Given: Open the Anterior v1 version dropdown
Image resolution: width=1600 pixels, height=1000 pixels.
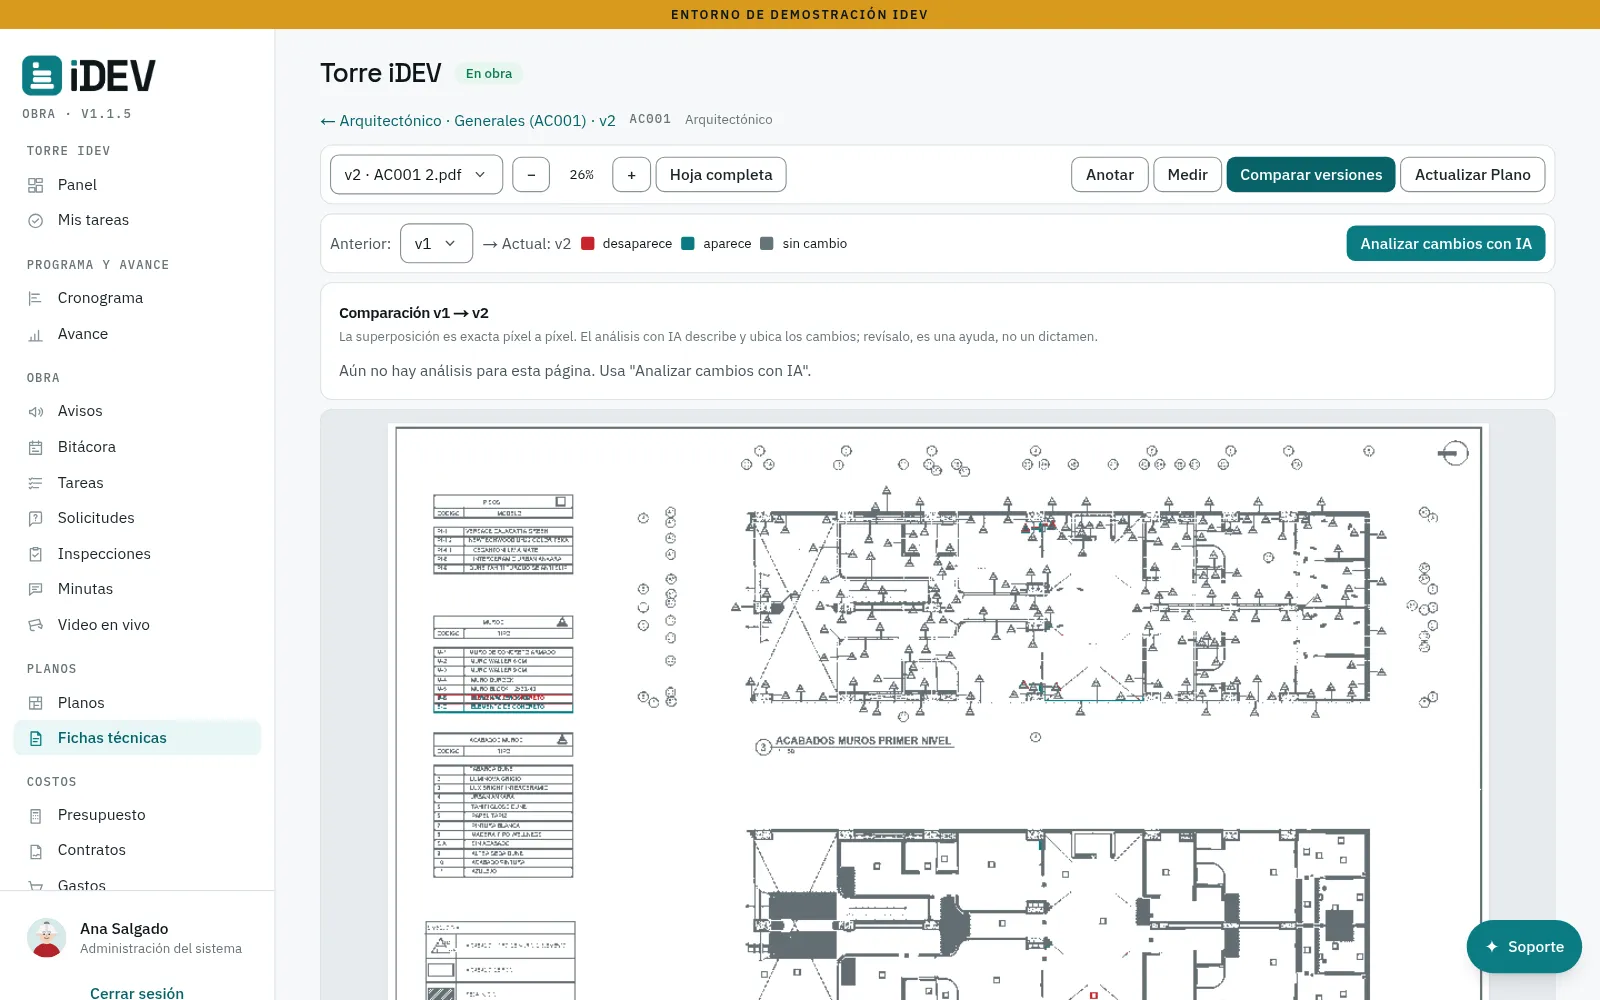Looking at the screenshot, I should tap(436, 243).
